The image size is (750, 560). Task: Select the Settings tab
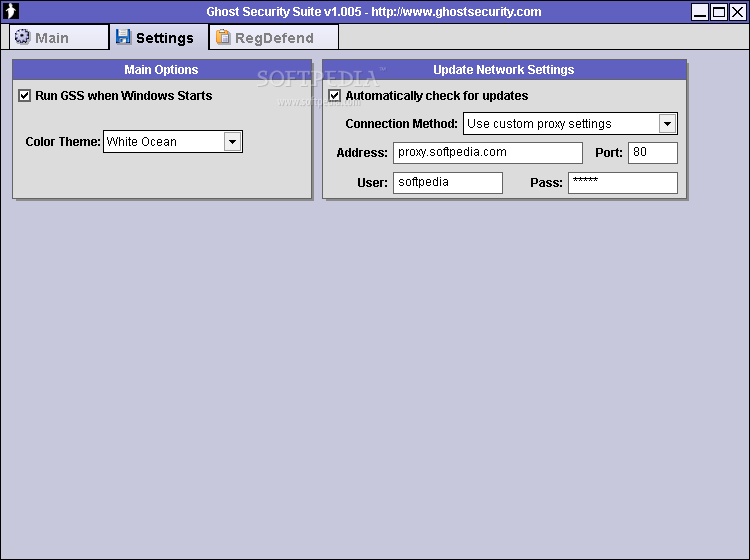point(159,37)
